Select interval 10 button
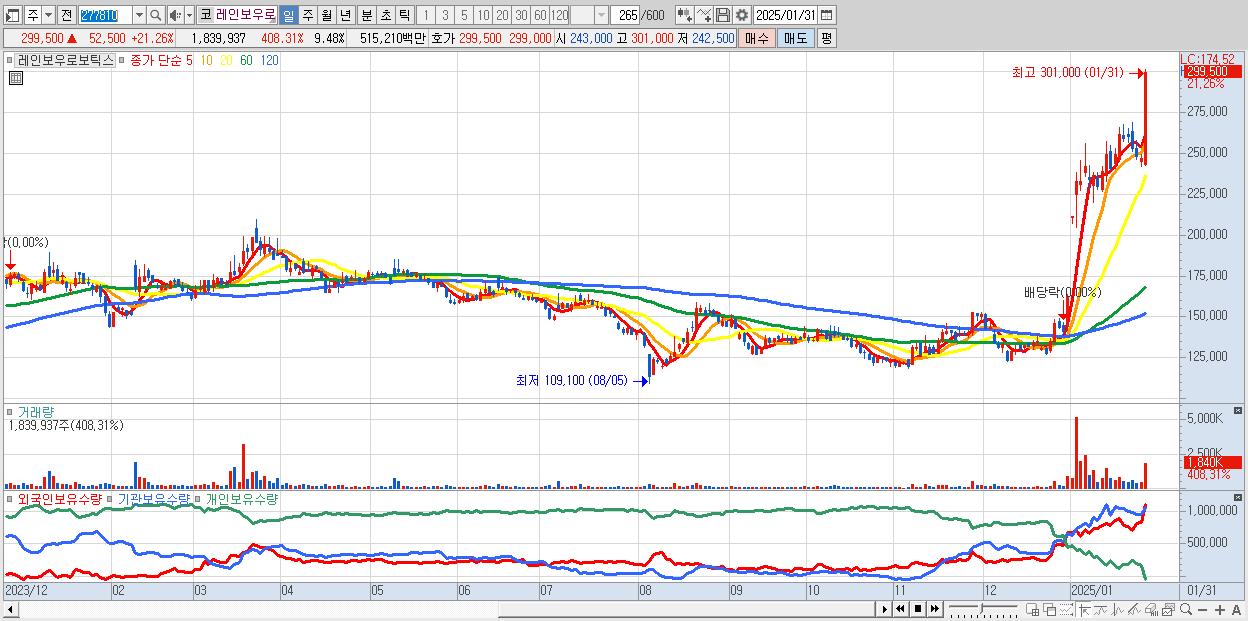The image size is (1248, 621). pos(483,15)
